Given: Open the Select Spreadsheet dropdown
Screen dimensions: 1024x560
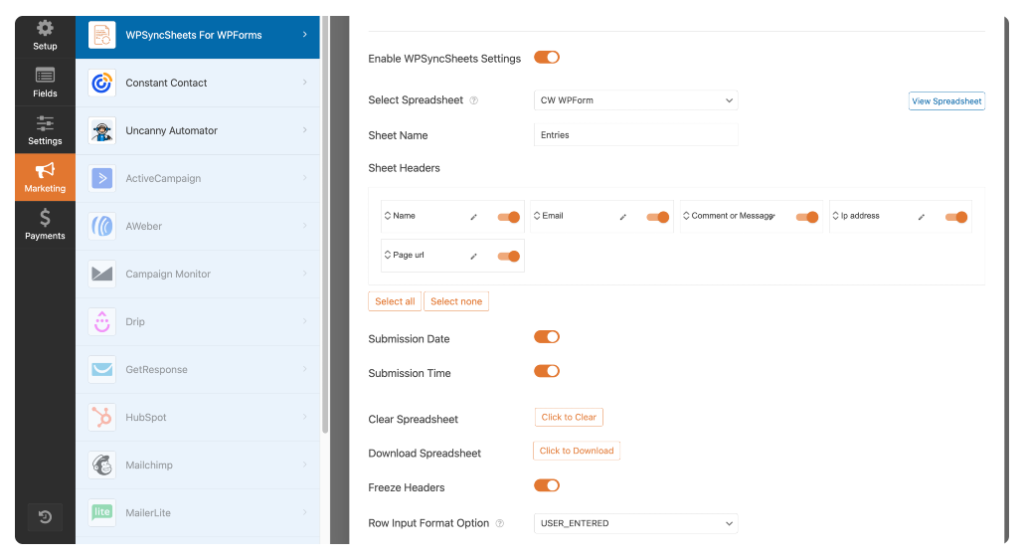Looking at the screenshot, I should 635,101.
